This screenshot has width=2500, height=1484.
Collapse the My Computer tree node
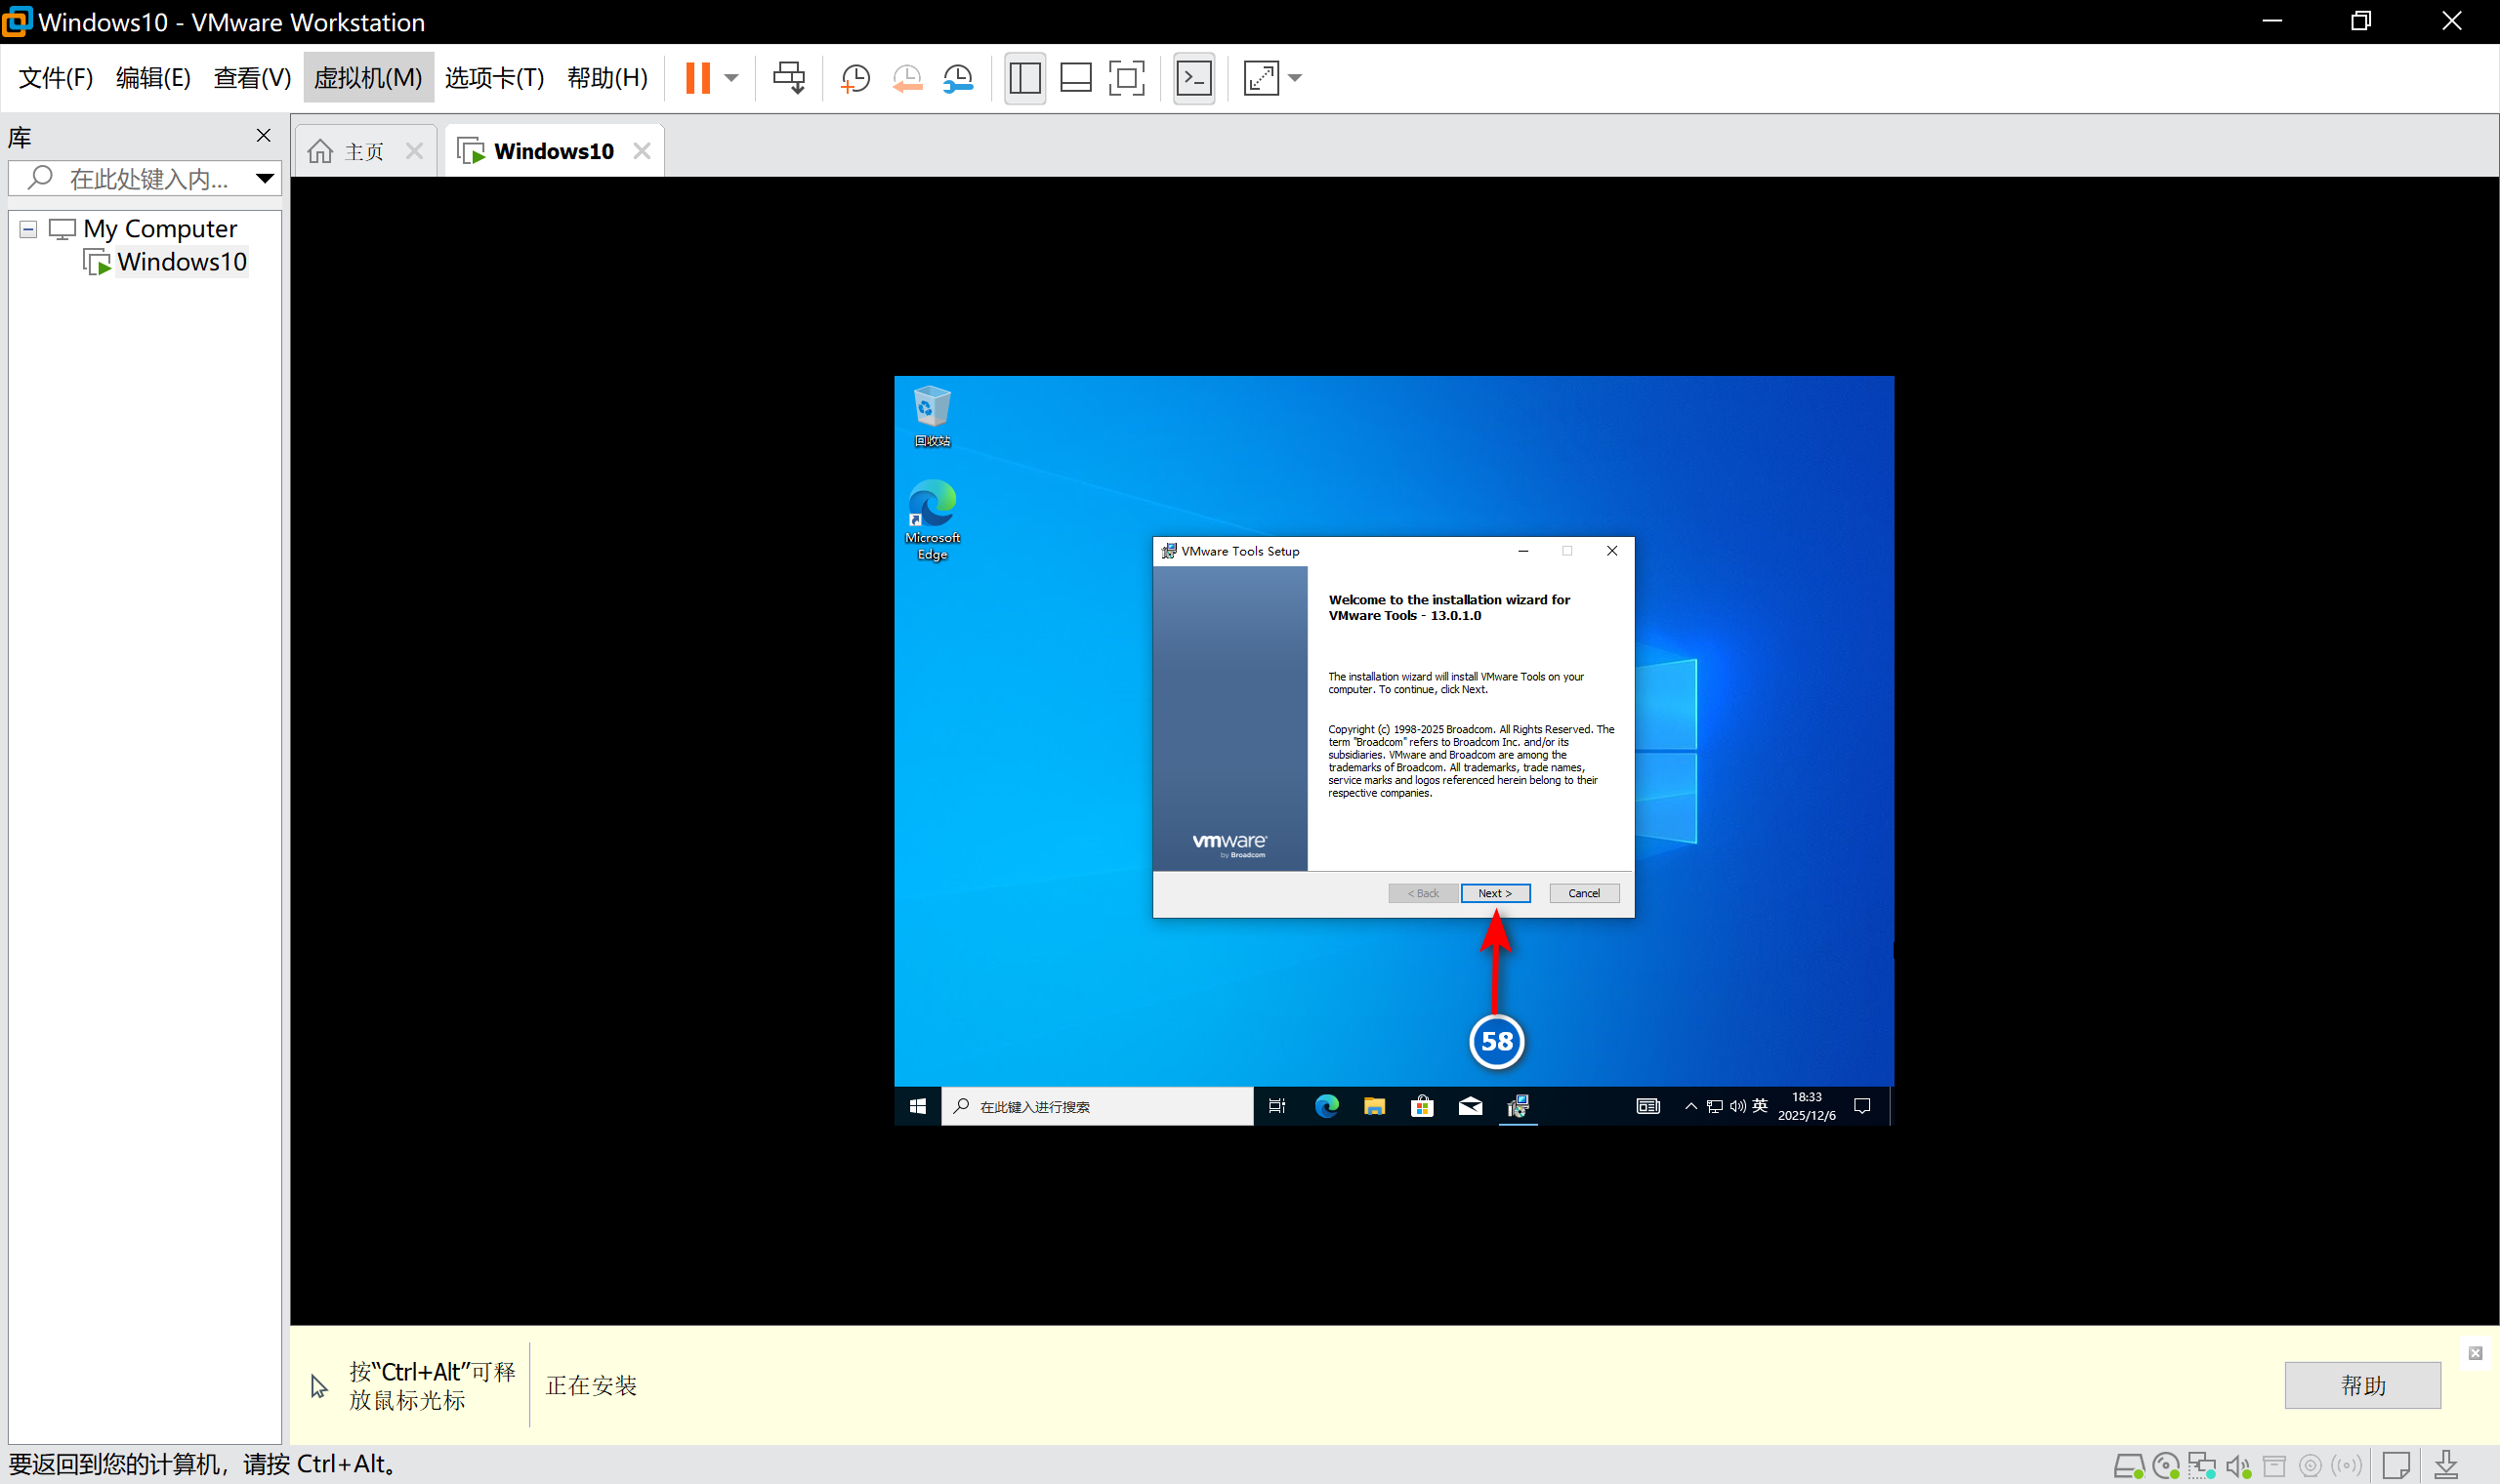click(28, 229)
